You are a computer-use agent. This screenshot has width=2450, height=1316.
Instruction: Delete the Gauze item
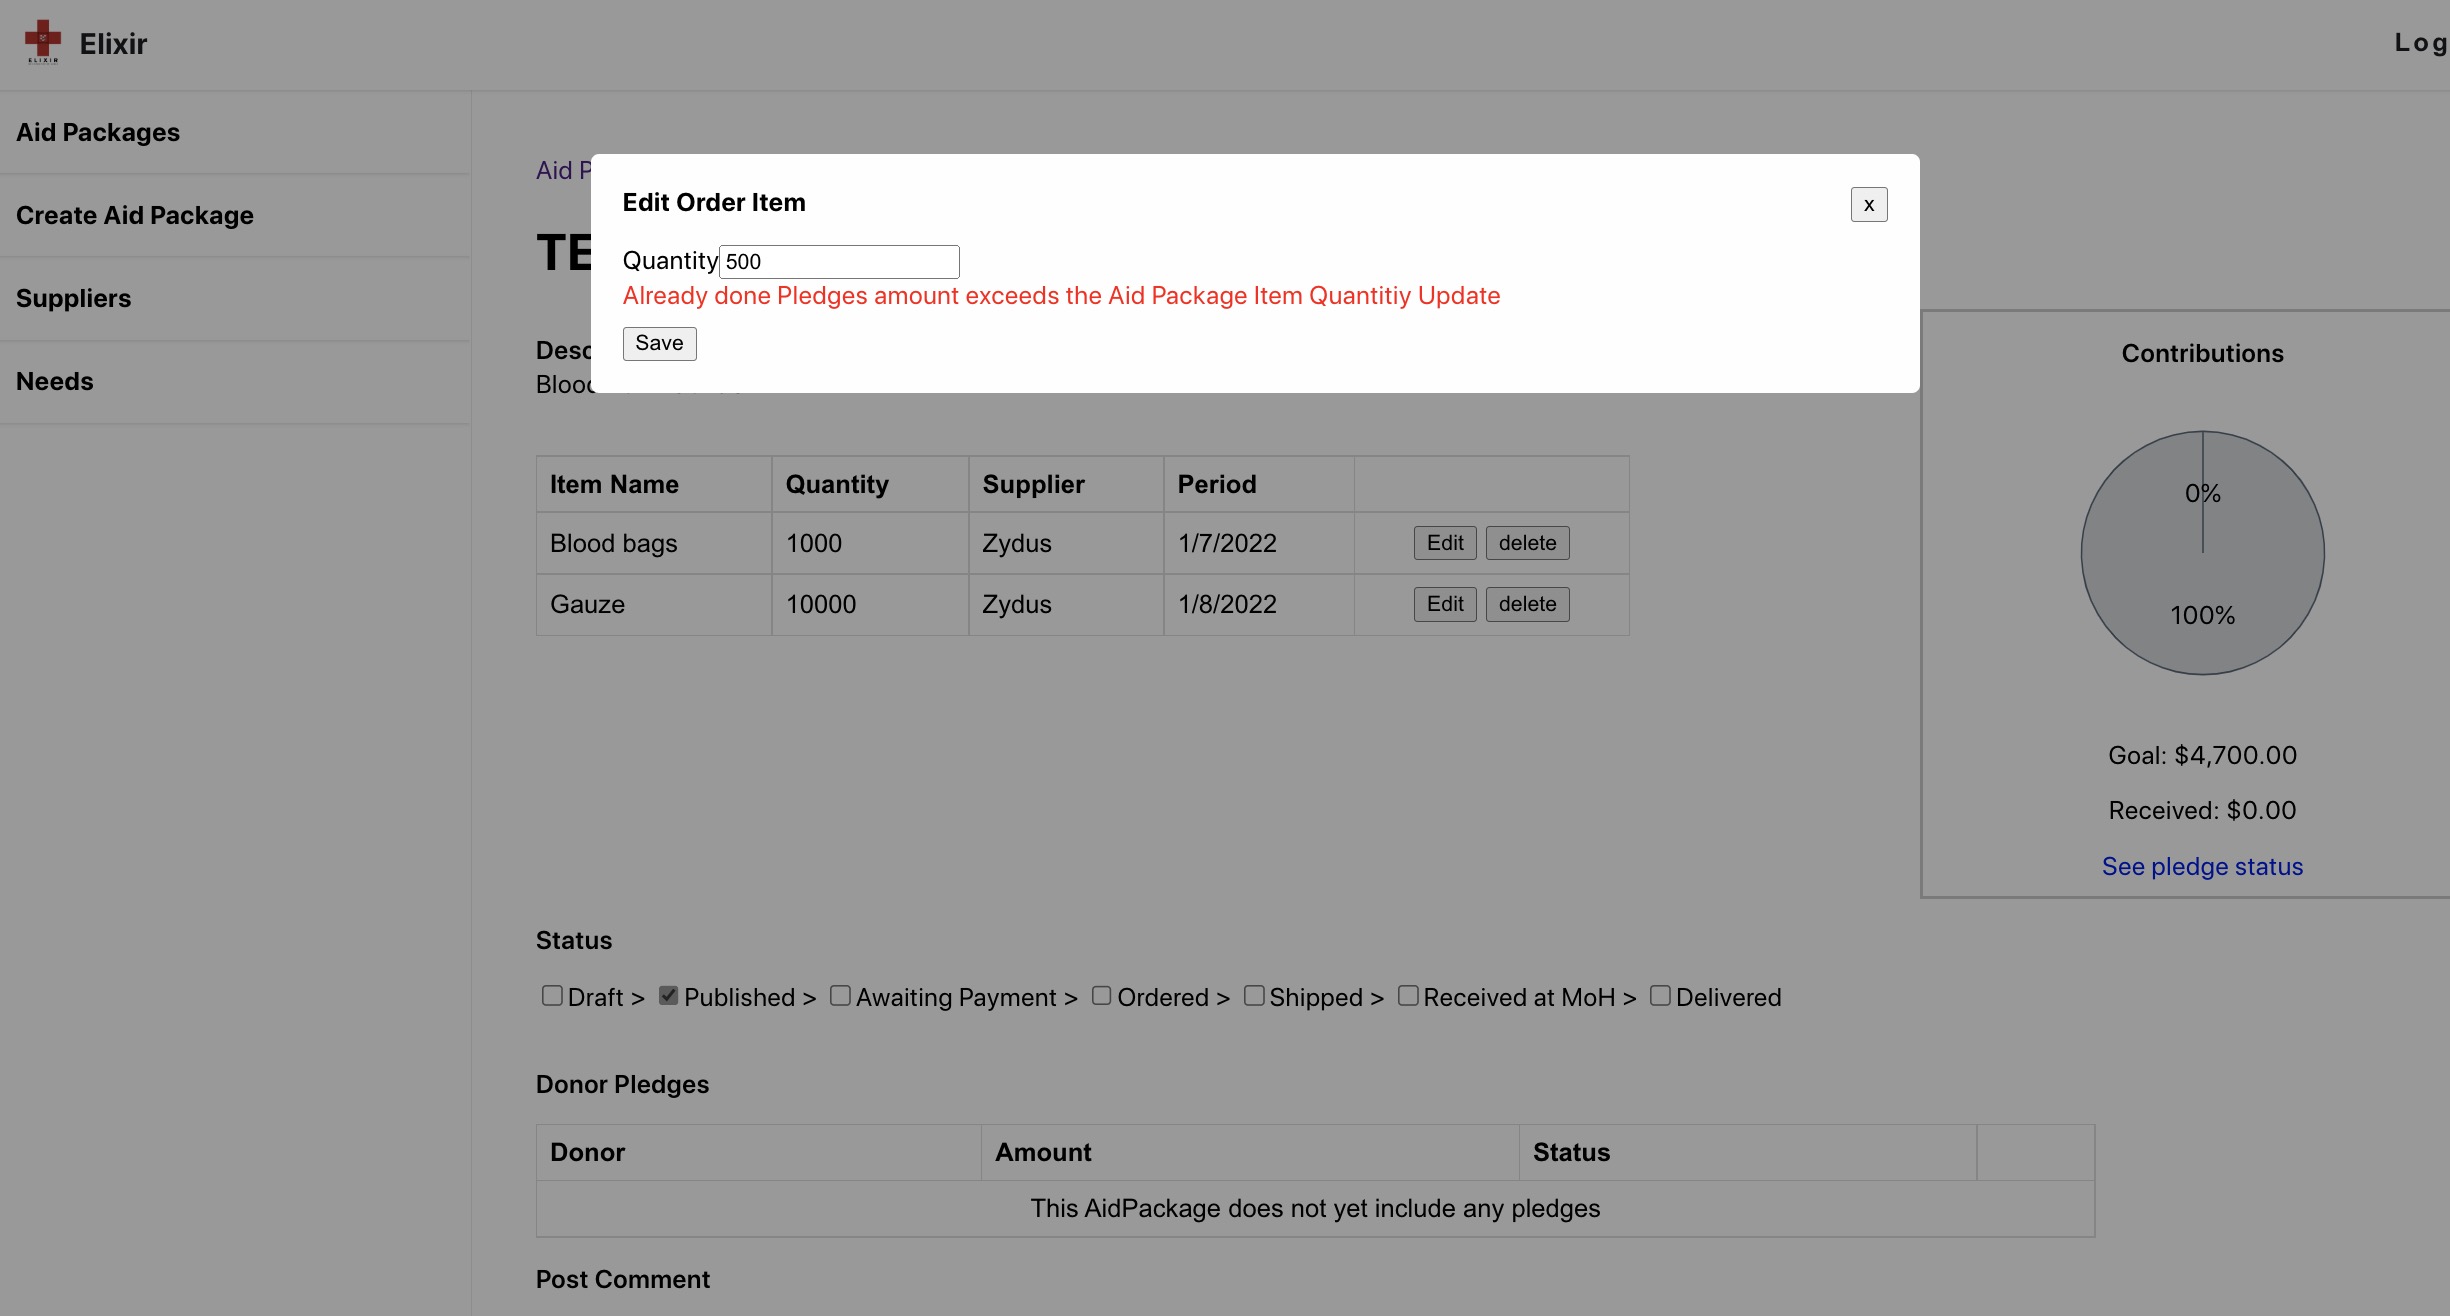coord(1527,604)
